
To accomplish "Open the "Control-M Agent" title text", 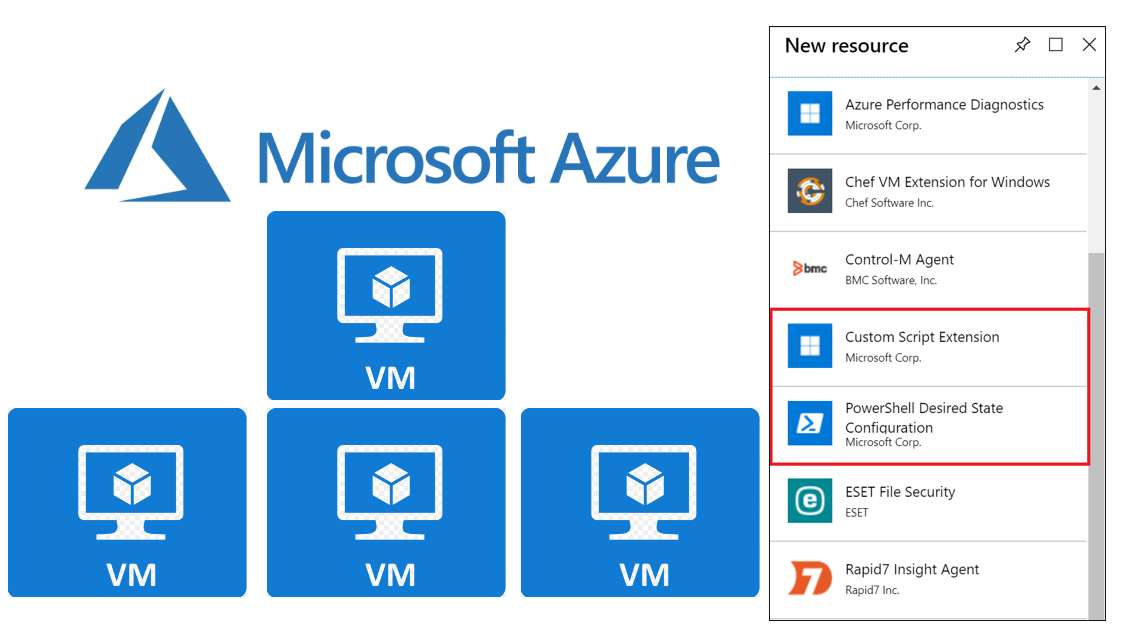I will point(899,260).
